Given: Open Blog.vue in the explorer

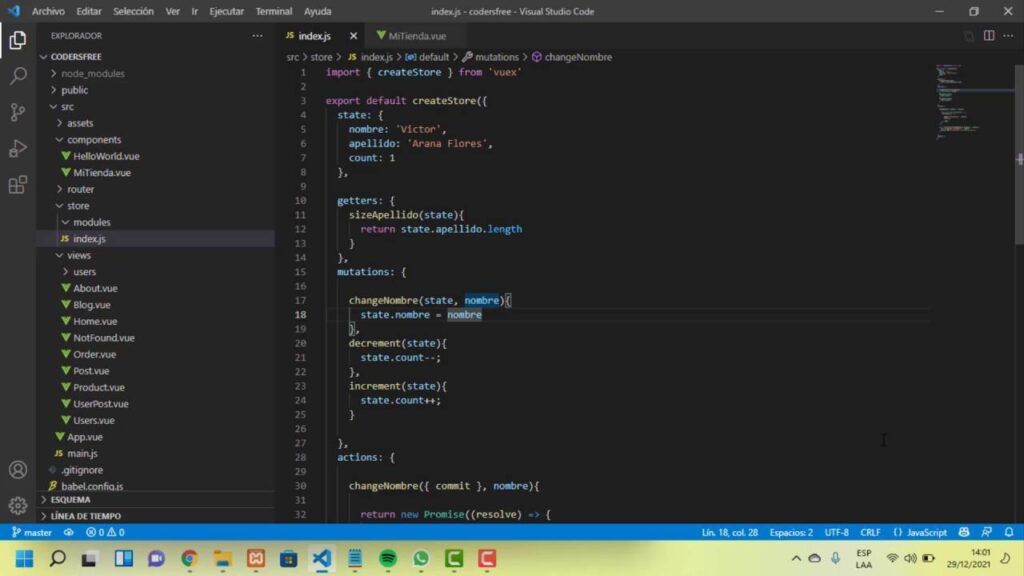Looking at the screenshot, I should (92, 305).
